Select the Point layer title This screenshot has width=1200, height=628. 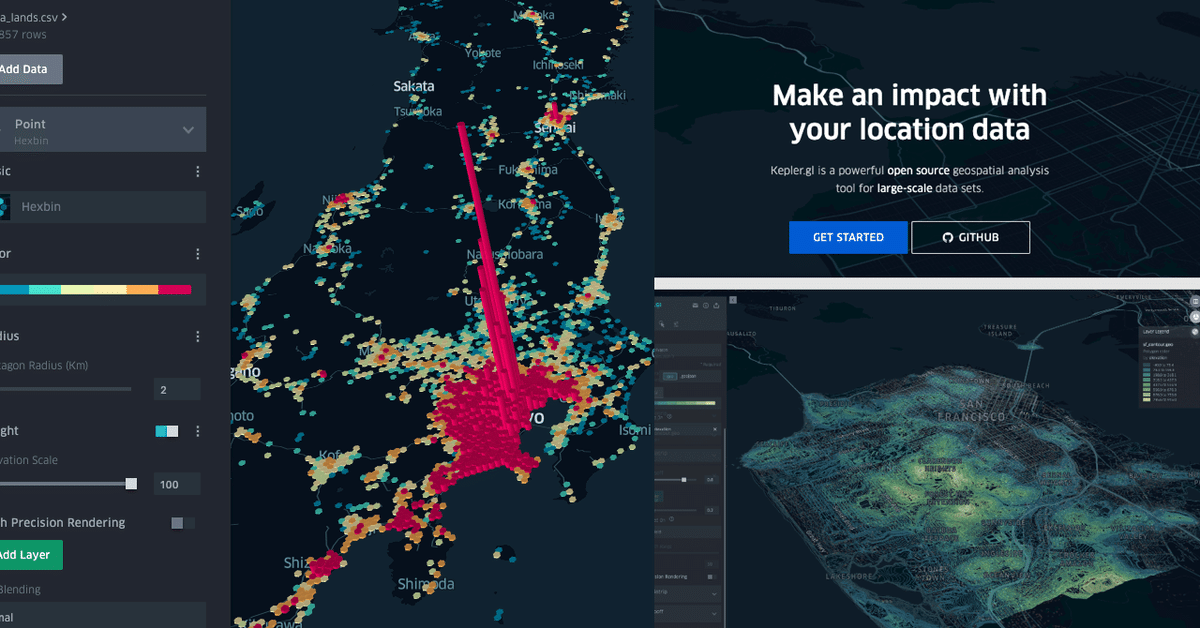pyautogui.click(x=30, y=124)
